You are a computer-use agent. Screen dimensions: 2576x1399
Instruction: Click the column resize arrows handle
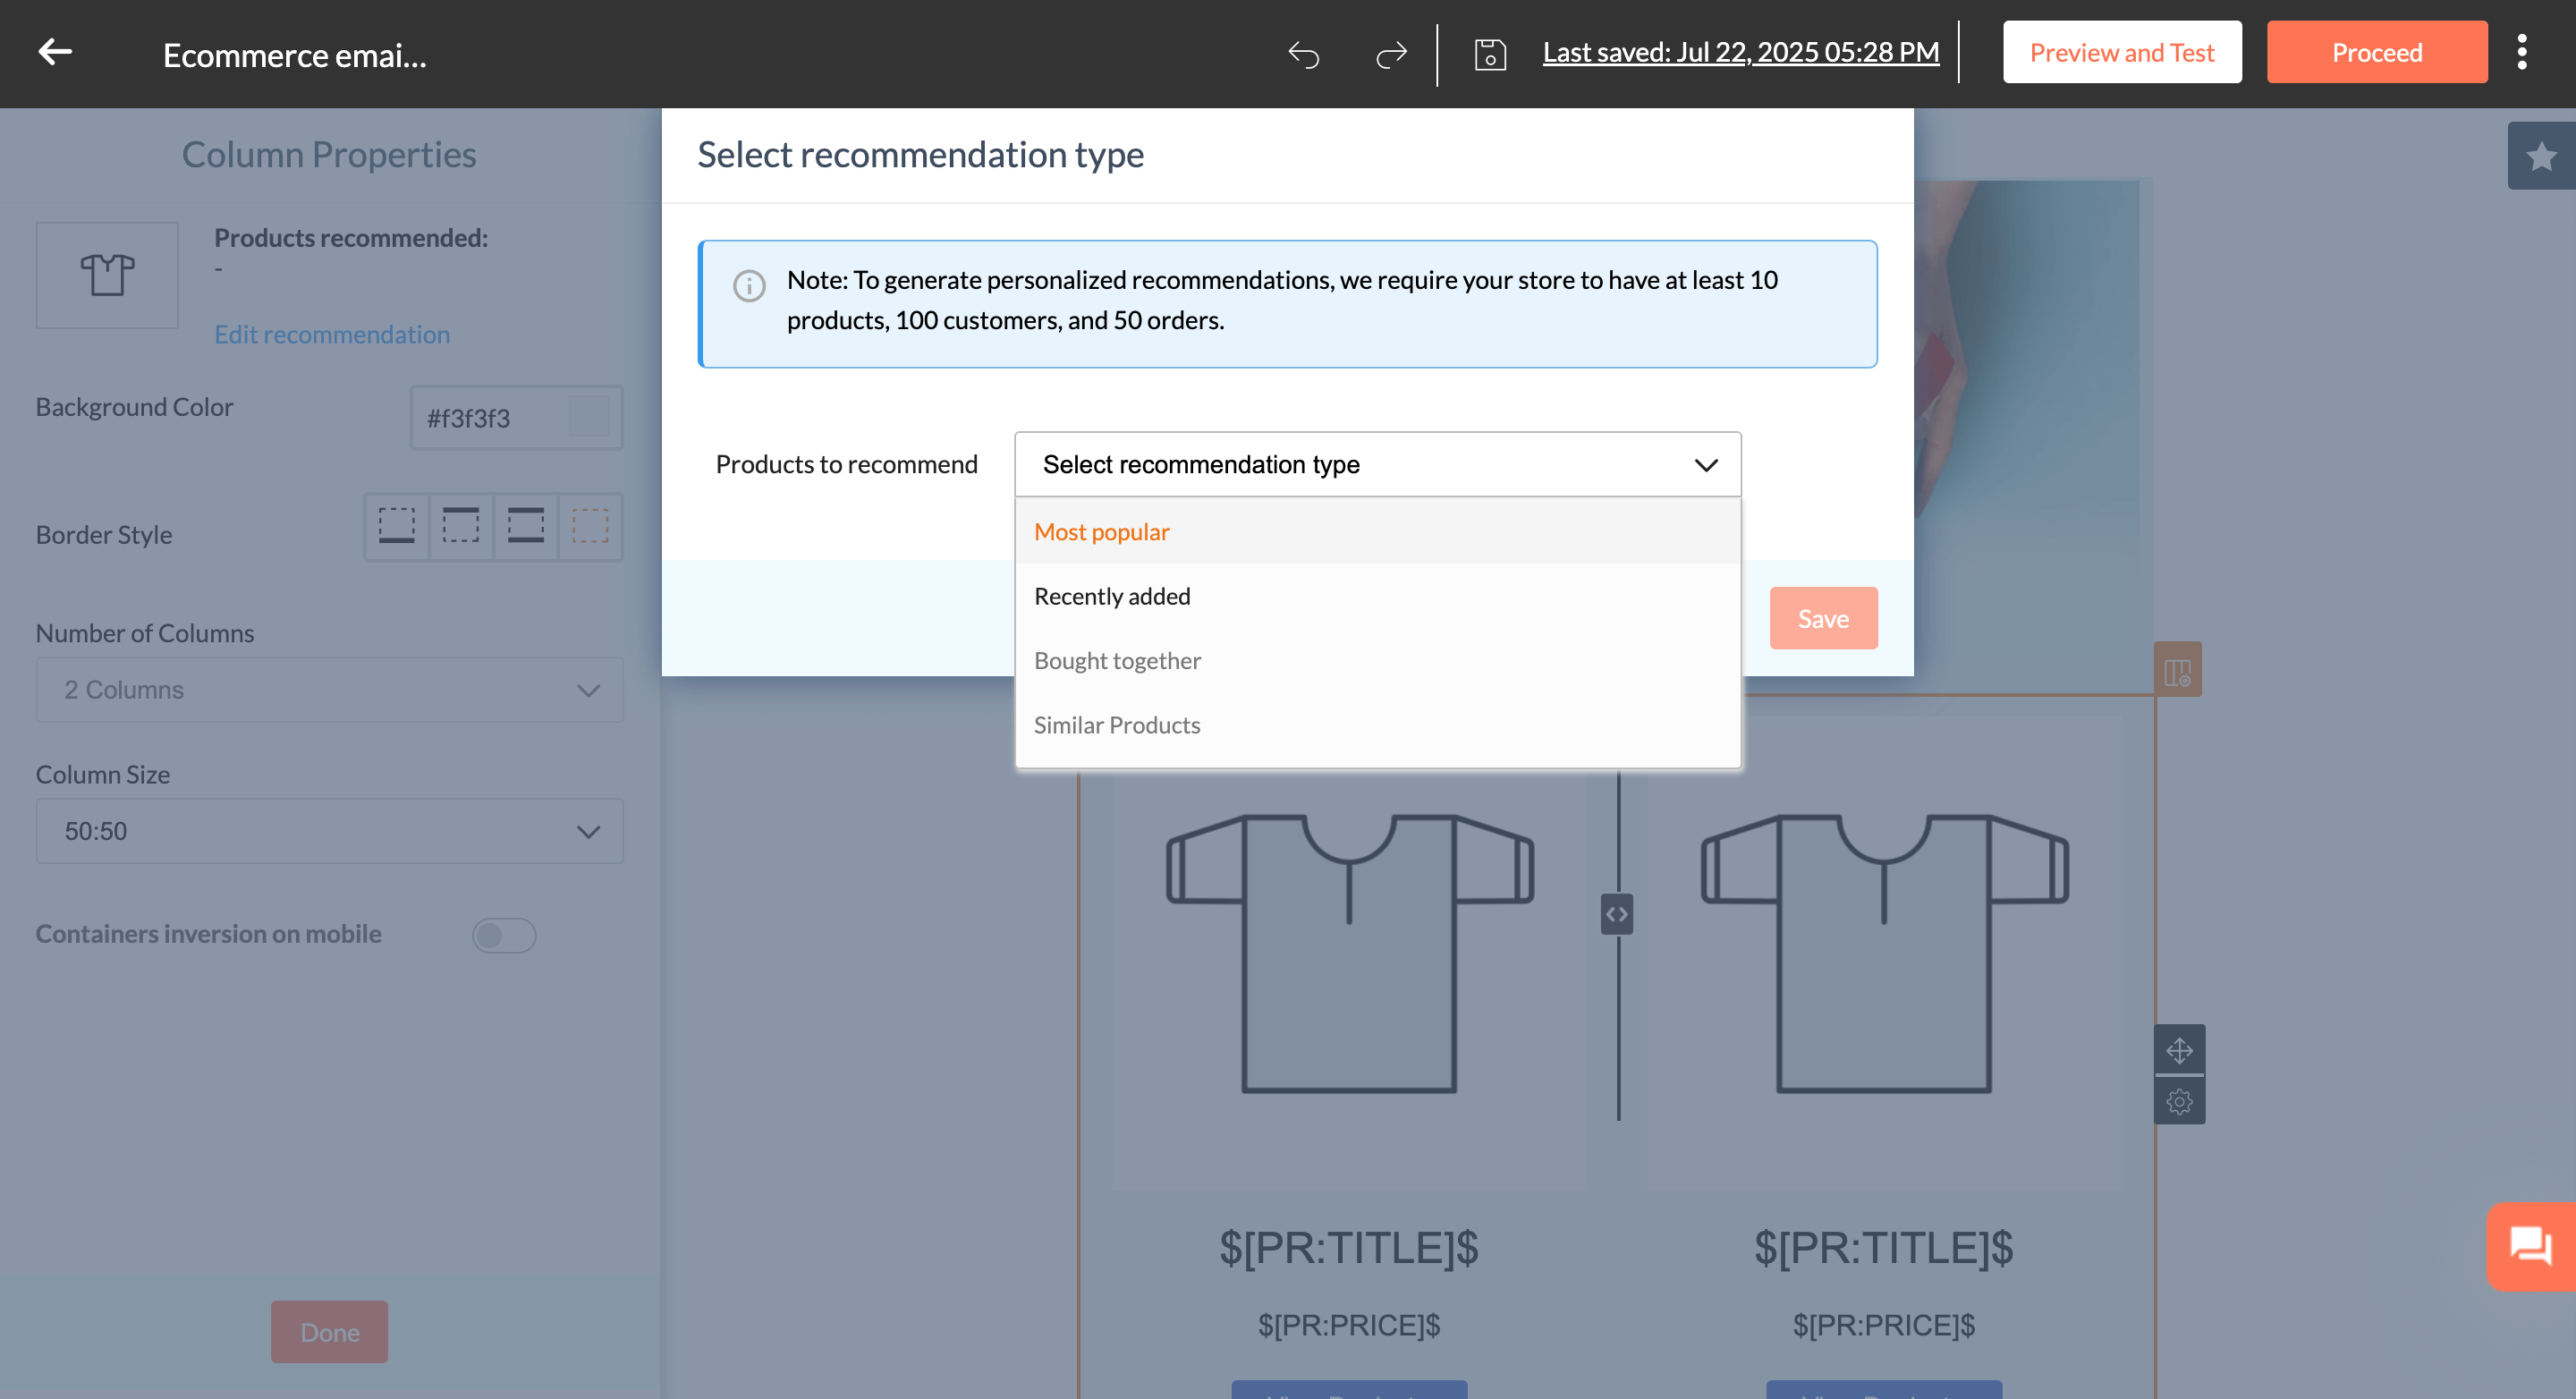pyautogui.click(x=1616, y=914)
